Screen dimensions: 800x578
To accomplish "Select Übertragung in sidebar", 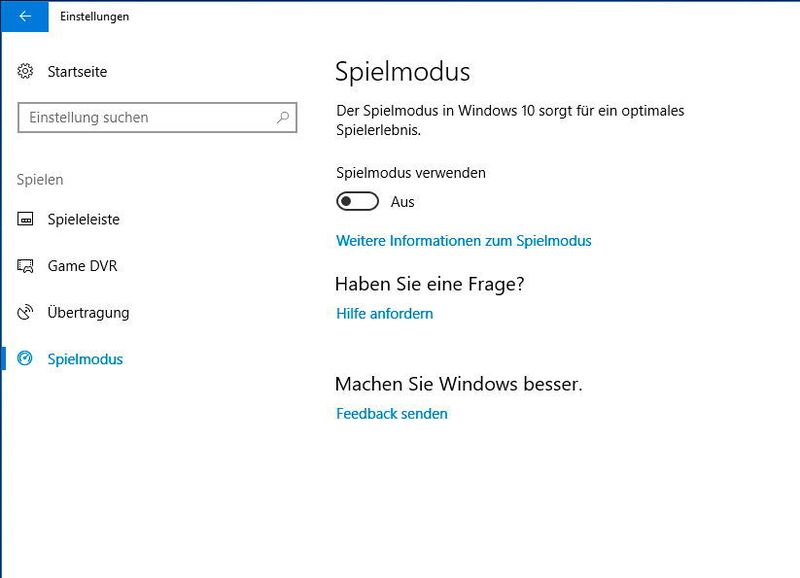I will (88, 313).
